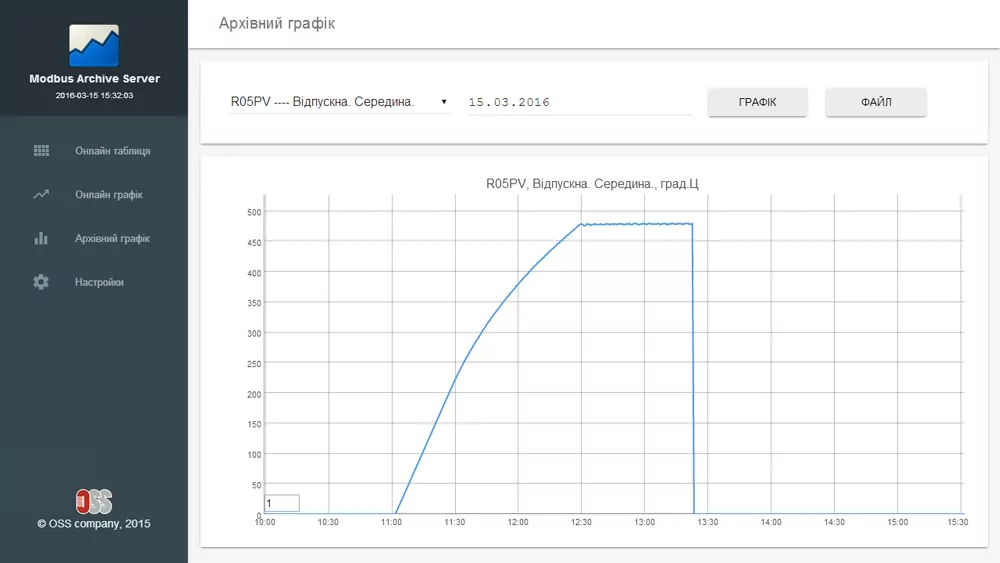
Task: Click the 11:00 label on the time axis
Action: point(392,522)
